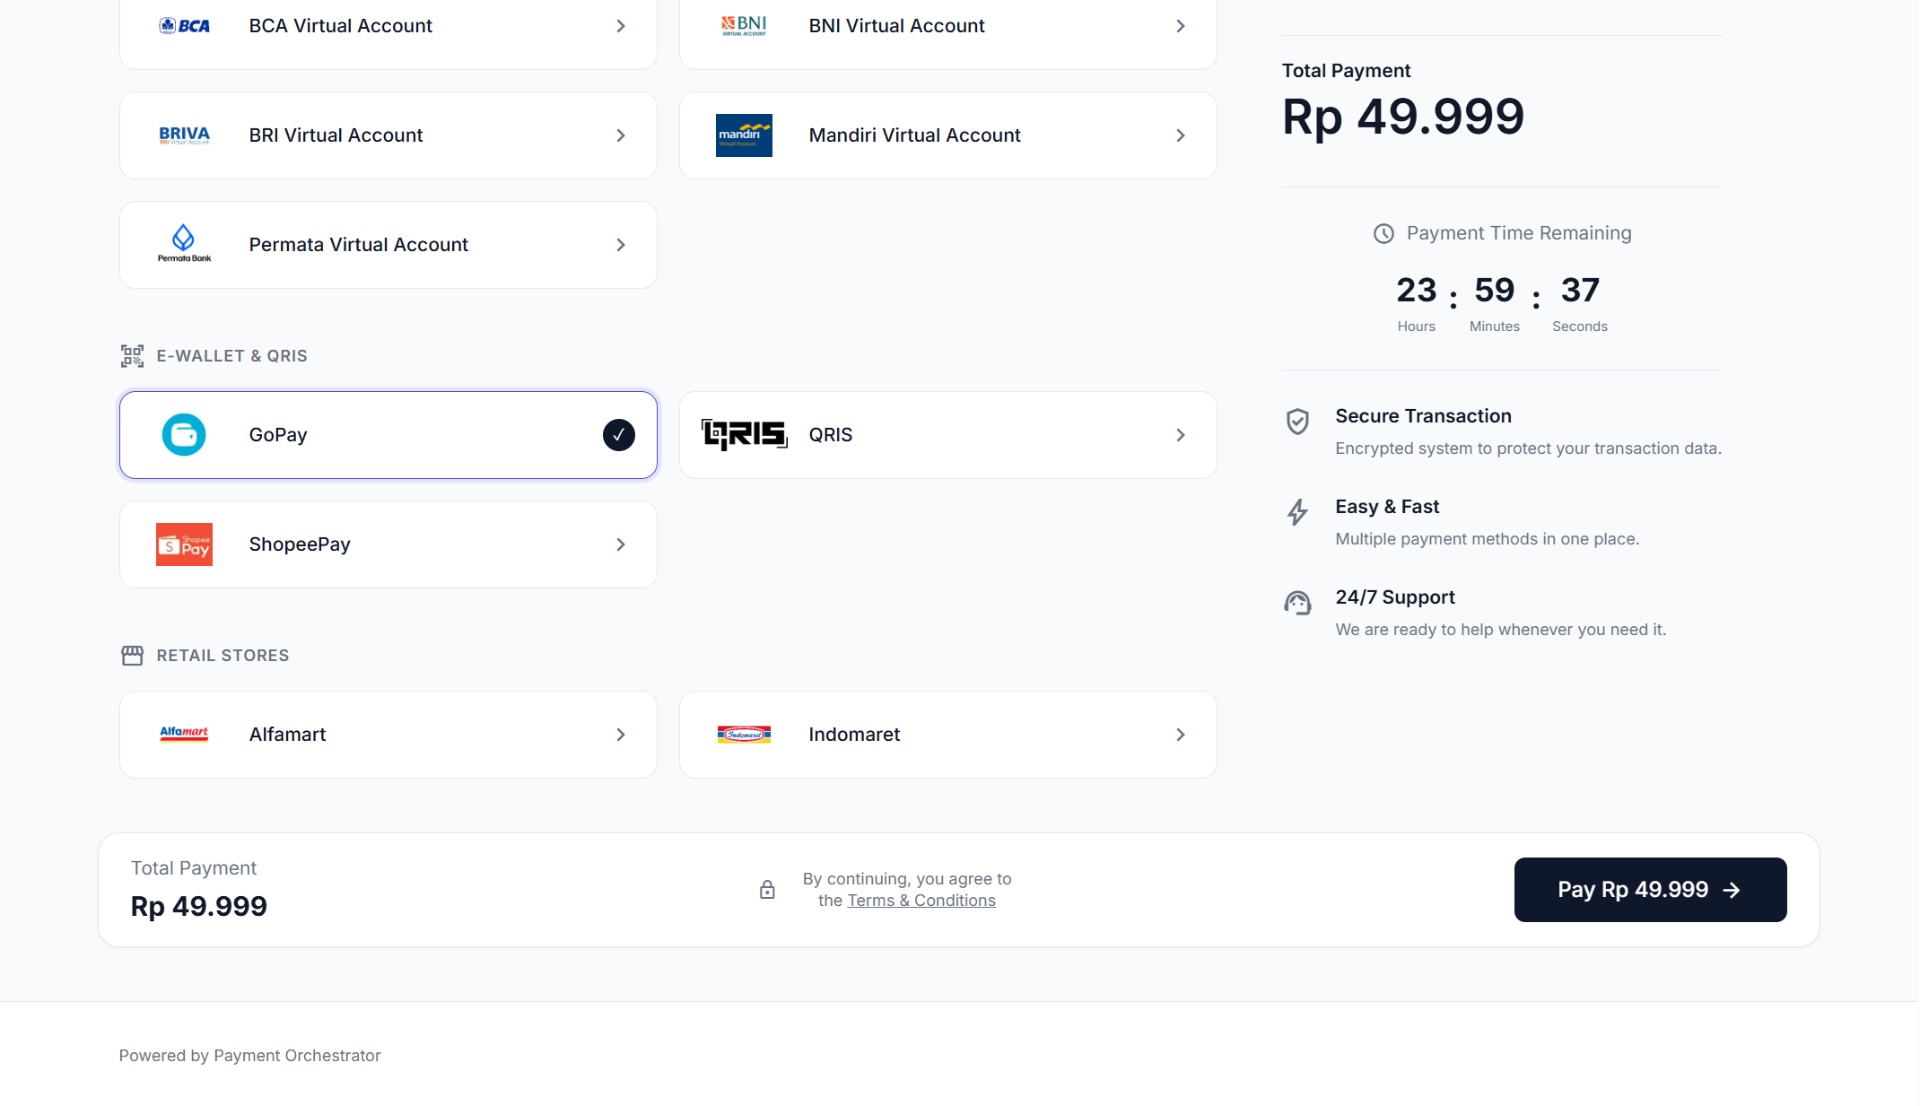Click the GoPay wallet icon
This screenshot has height=1106, width=1920.
(x=184, y=435)
